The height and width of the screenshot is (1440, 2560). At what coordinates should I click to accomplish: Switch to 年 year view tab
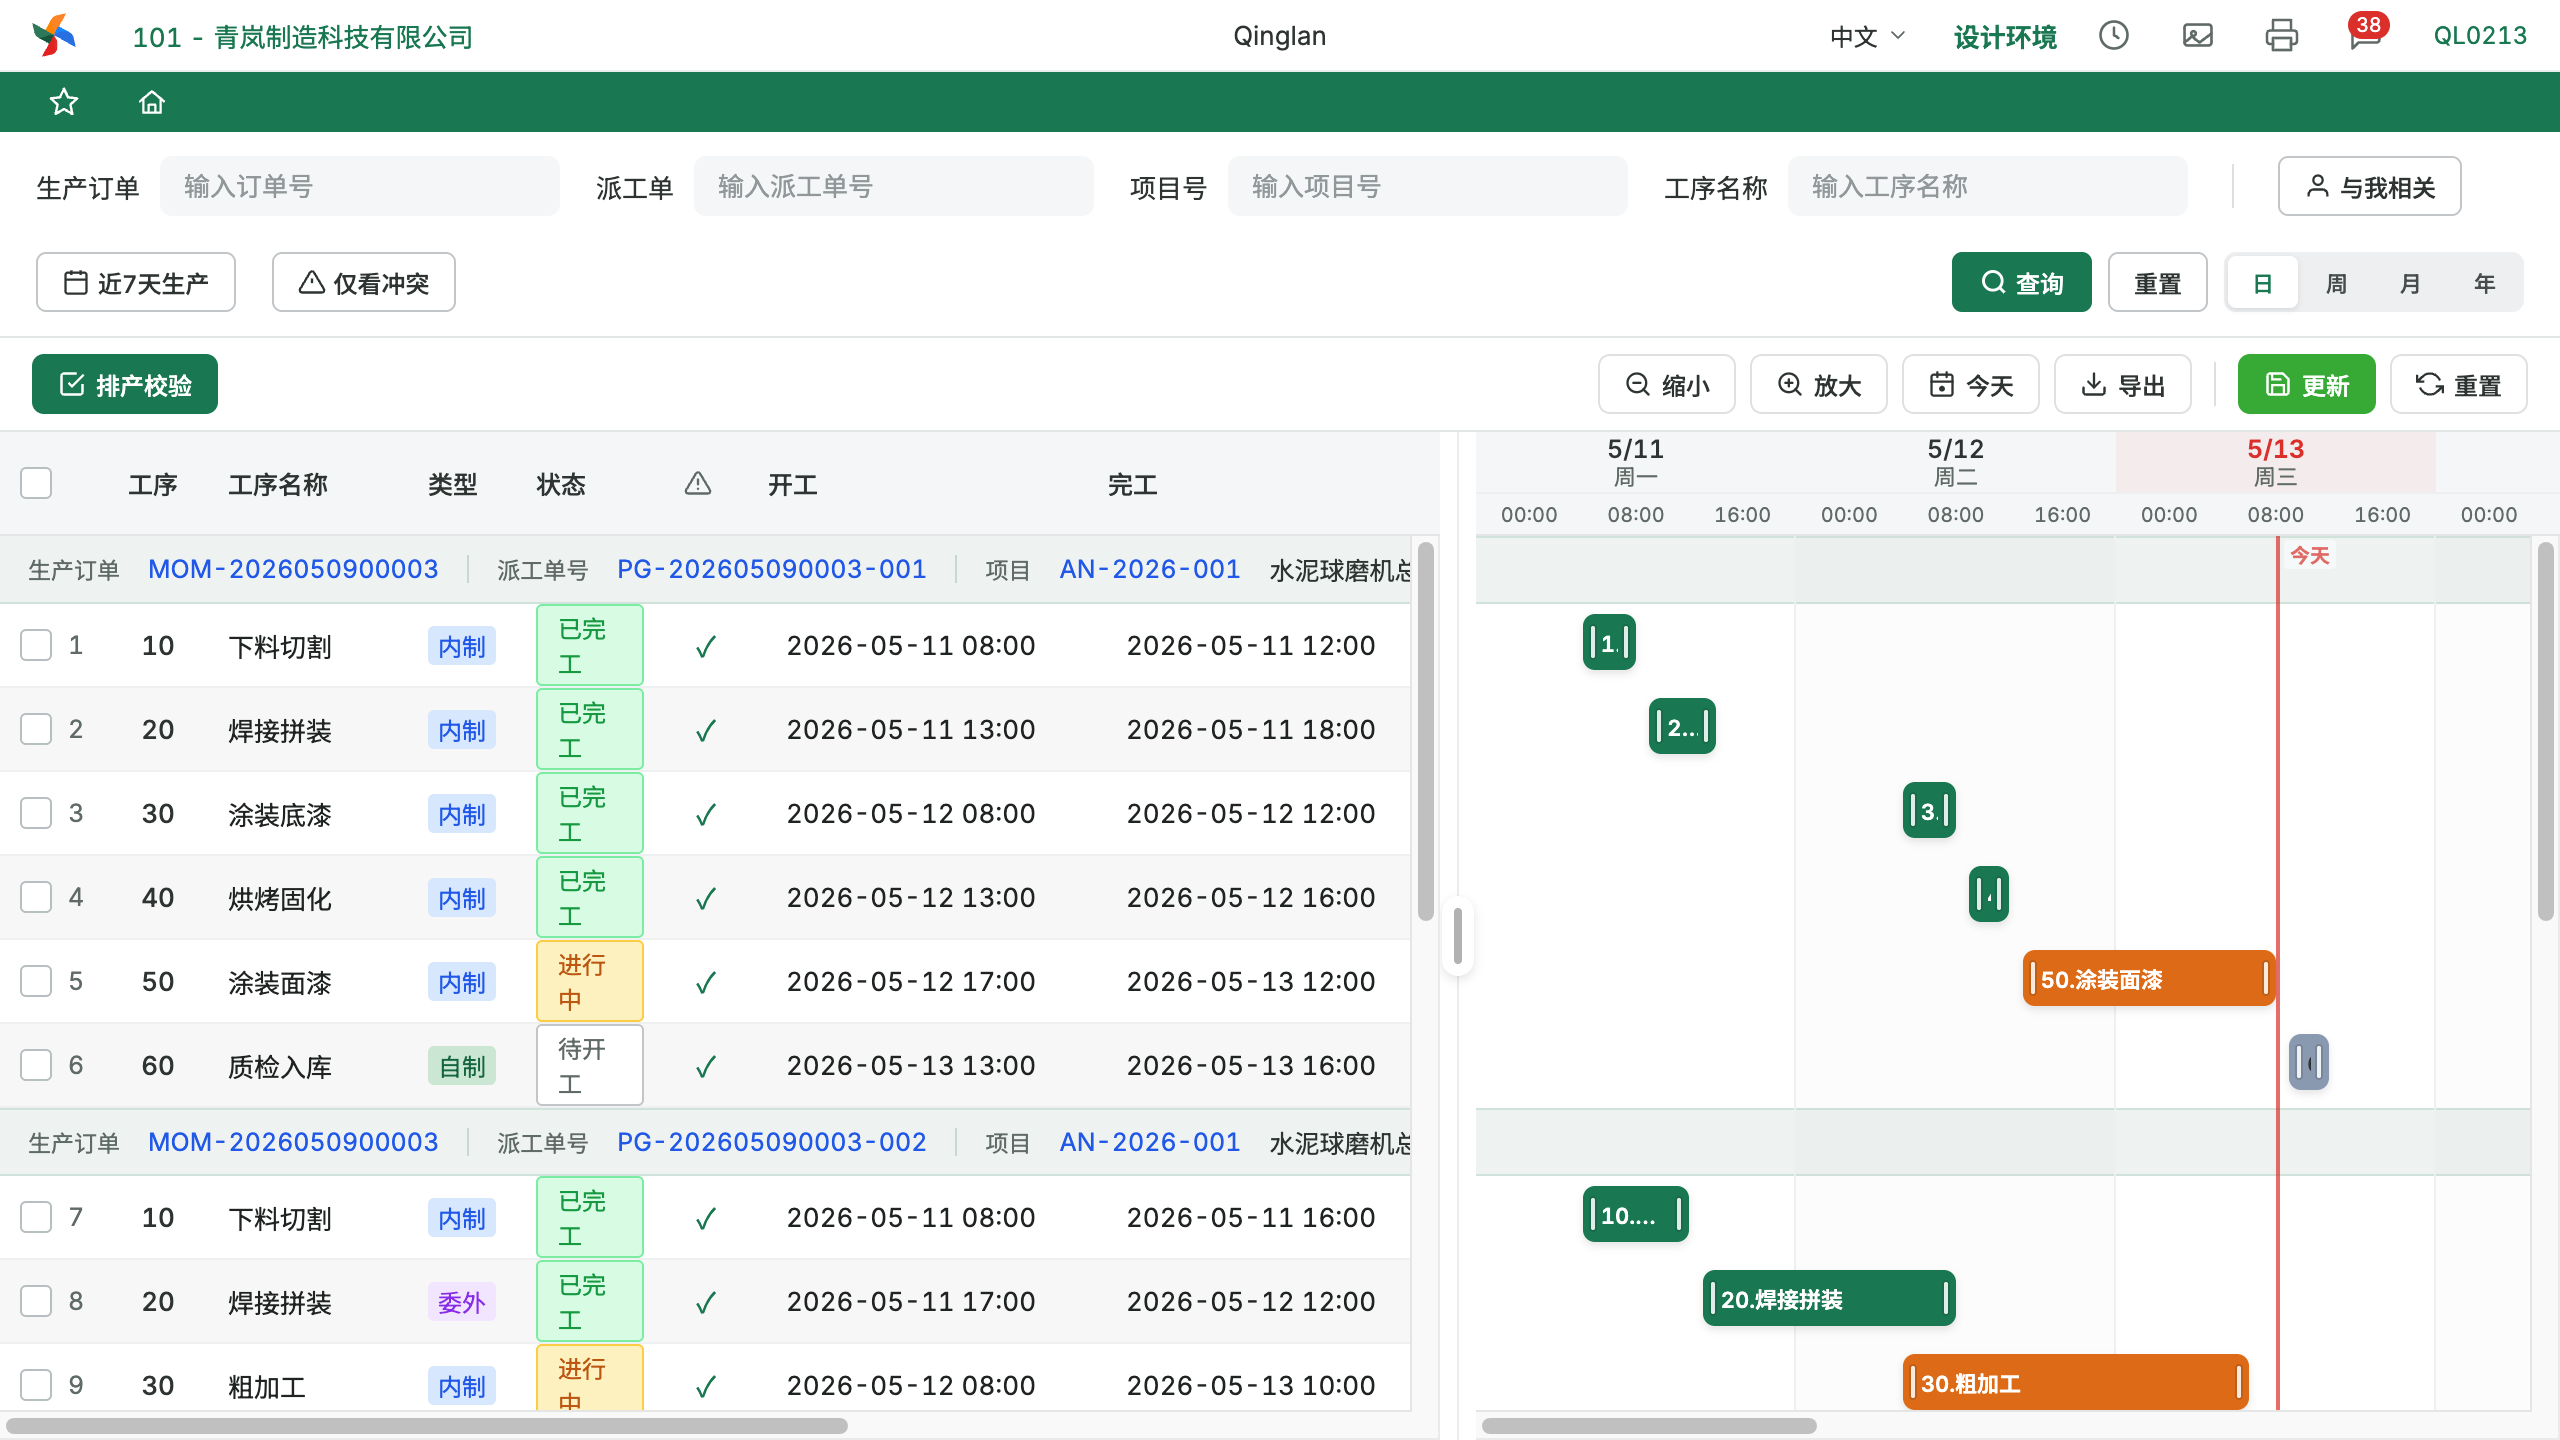coord(2485,283)
